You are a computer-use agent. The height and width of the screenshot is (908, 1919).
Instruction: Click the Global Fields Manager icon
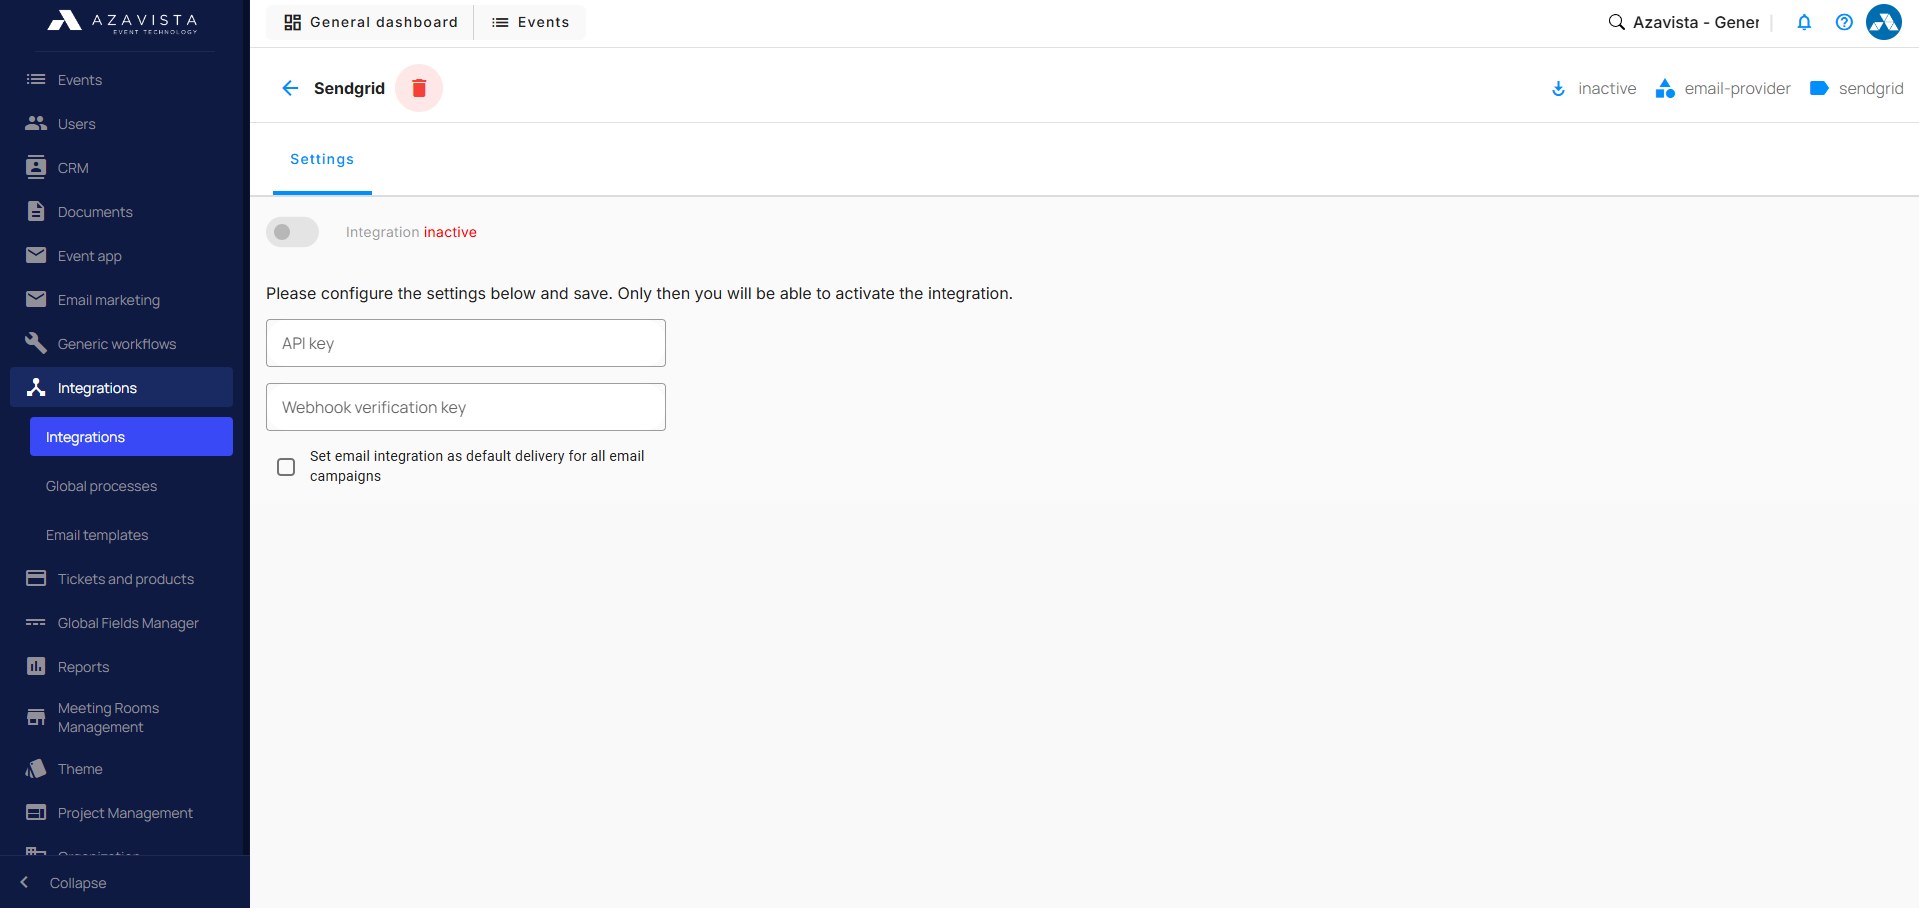click(36, 622)
